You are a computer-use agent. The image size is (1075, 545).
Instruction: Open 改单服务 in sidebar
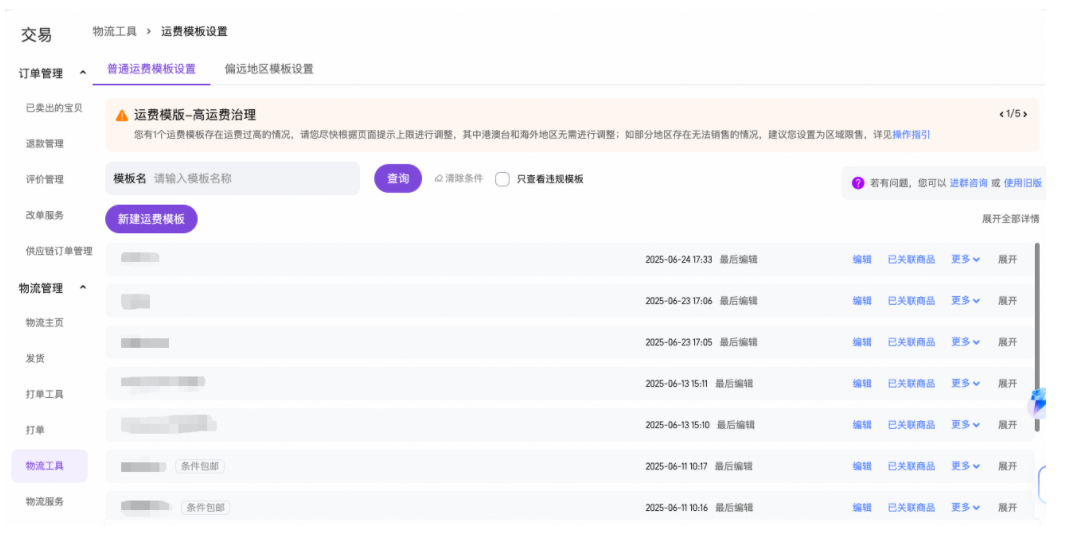pyautogui.click(x=45, y=215)
